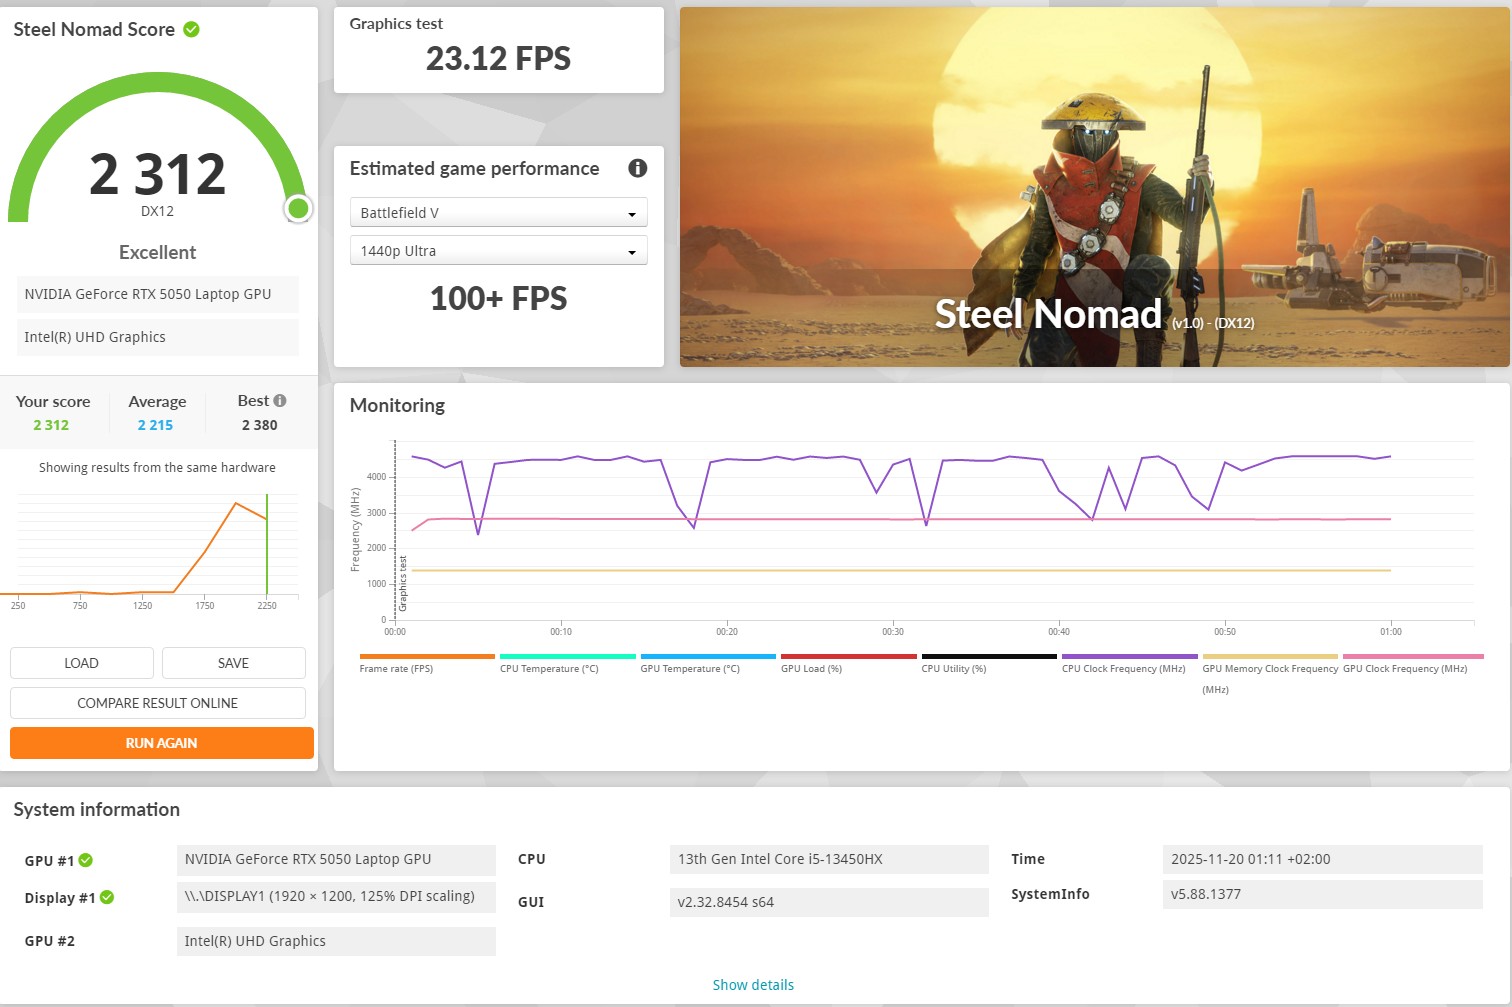Click the green score gauge indicator knob
1512x1007 pixels.
coord(298,208)
